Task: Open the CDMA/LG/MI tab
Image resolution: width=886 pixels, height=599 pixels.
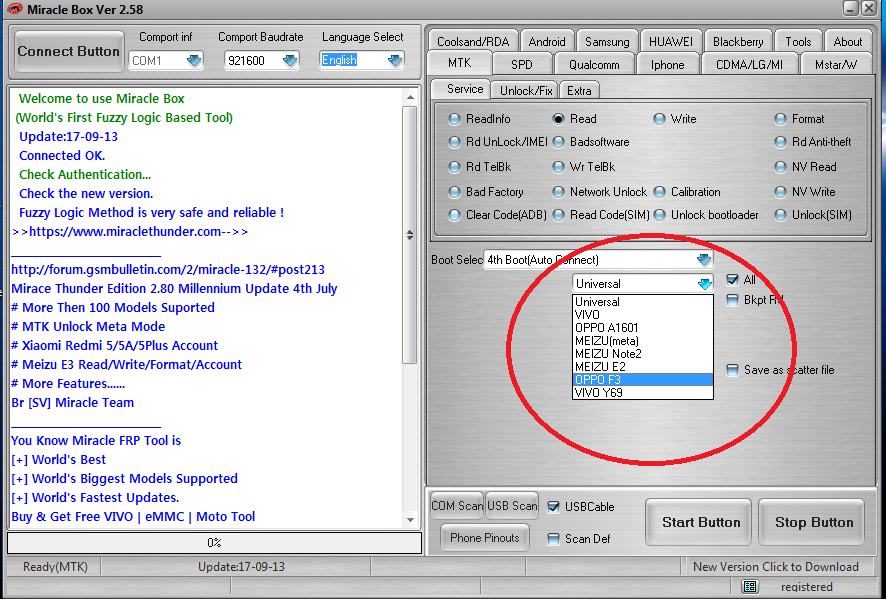Action: 749,64
